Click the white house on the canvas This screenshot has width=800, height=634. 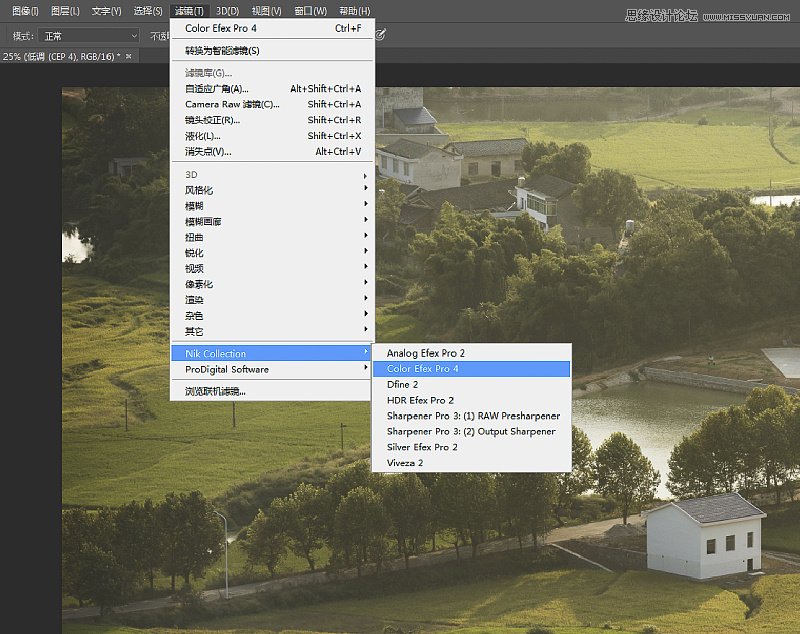pos(704,538)
